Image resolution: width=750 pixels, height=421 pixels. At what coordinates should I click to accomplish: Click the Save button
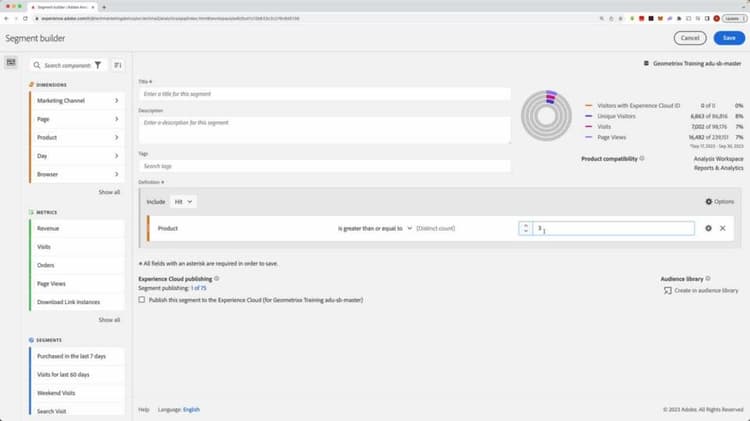click(729, 38)
